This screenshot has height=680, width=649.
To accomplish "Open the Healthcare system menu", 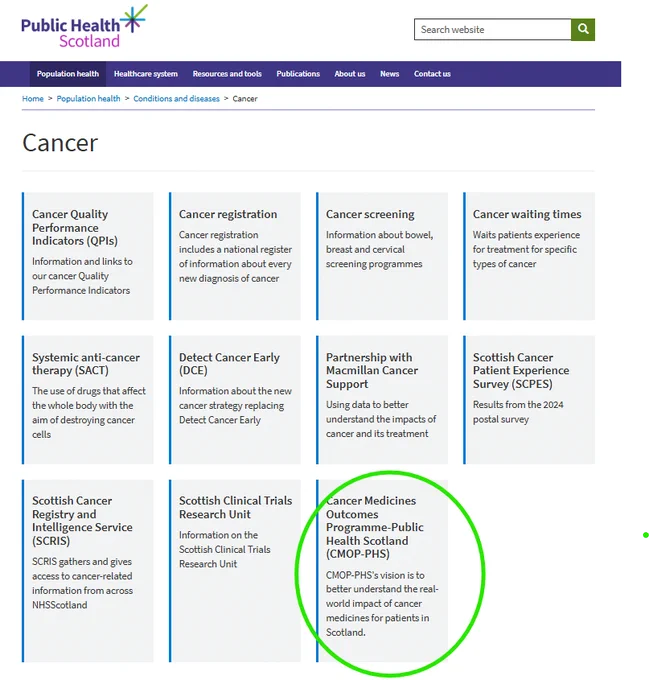I will 146,74.
